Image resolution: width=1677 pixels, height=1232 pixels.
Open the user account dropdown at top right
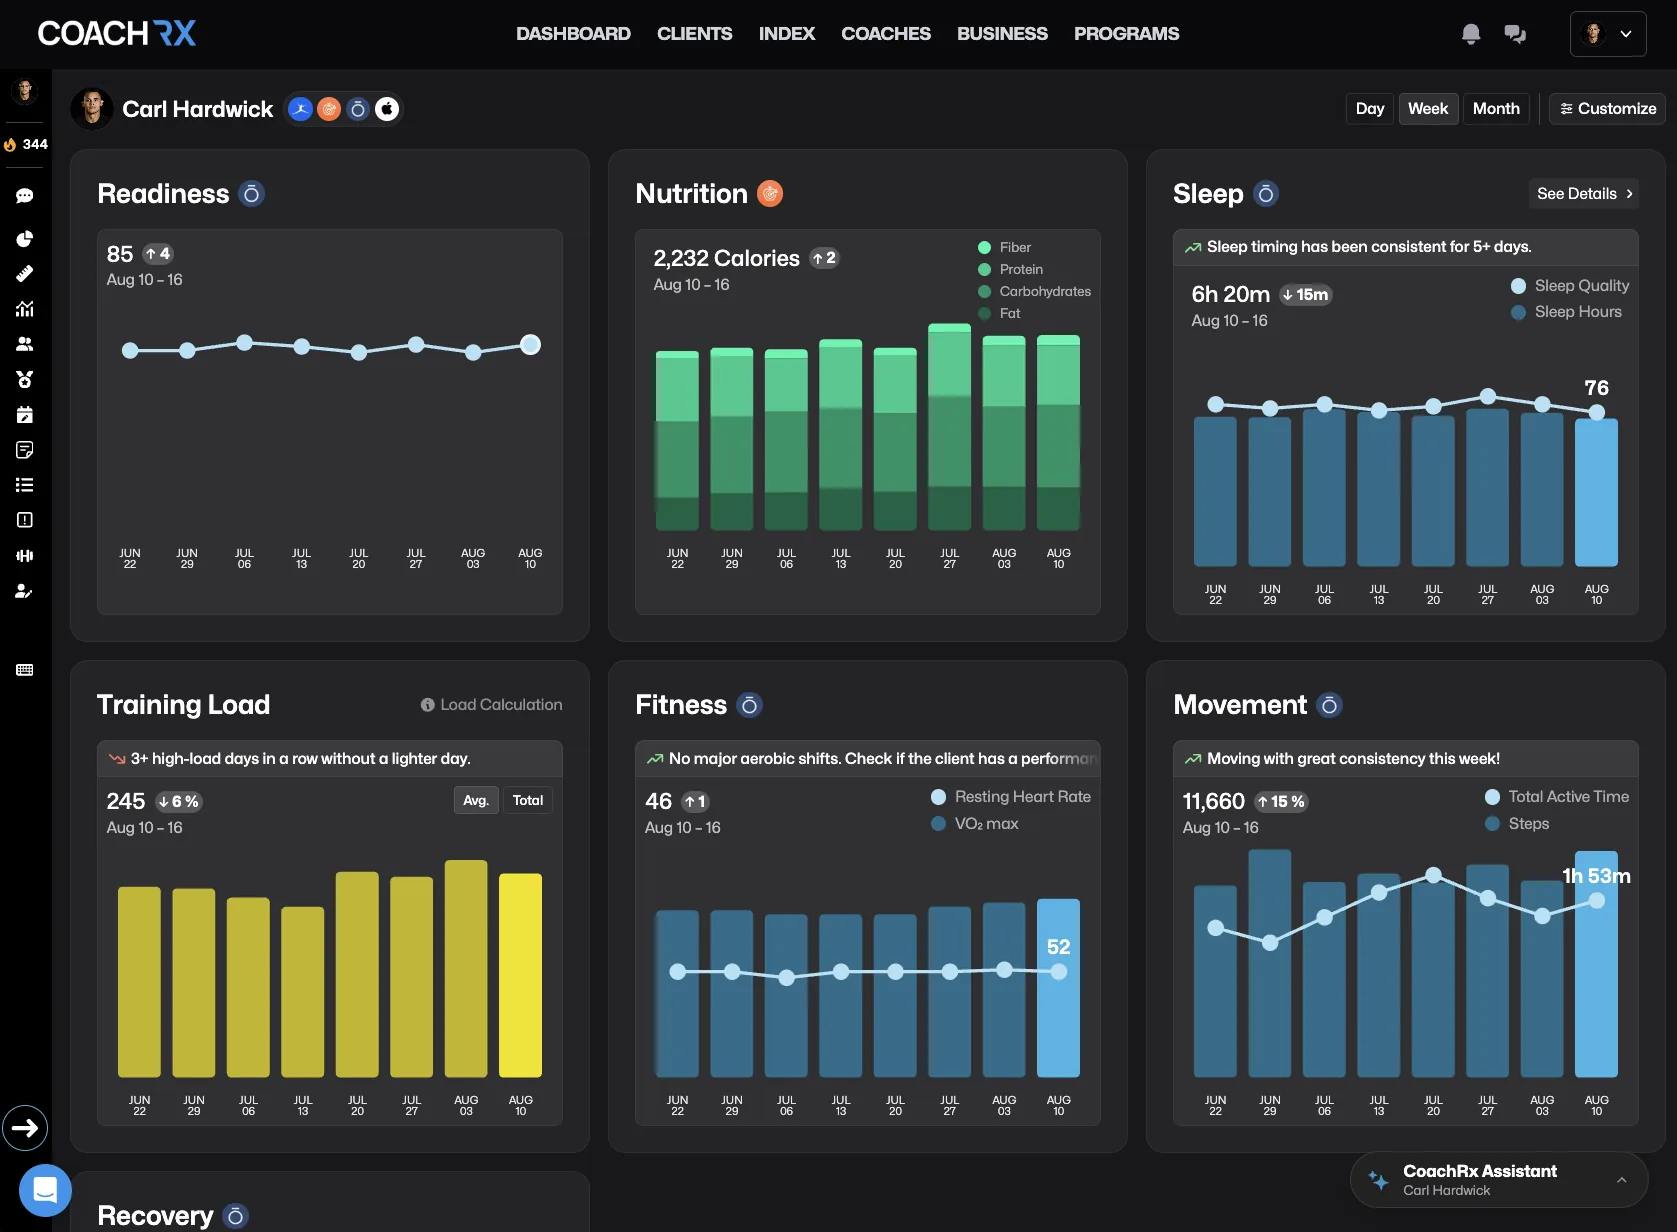tap(1608, 34)
